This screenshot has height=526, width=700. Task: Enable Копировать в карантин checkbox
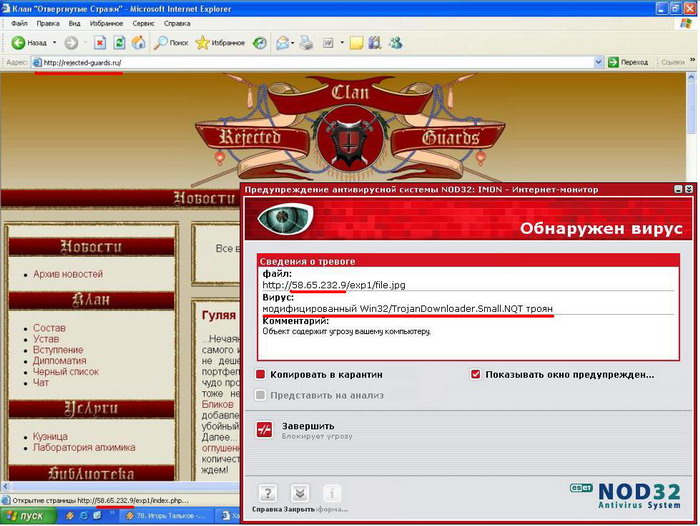coord(261,375)
